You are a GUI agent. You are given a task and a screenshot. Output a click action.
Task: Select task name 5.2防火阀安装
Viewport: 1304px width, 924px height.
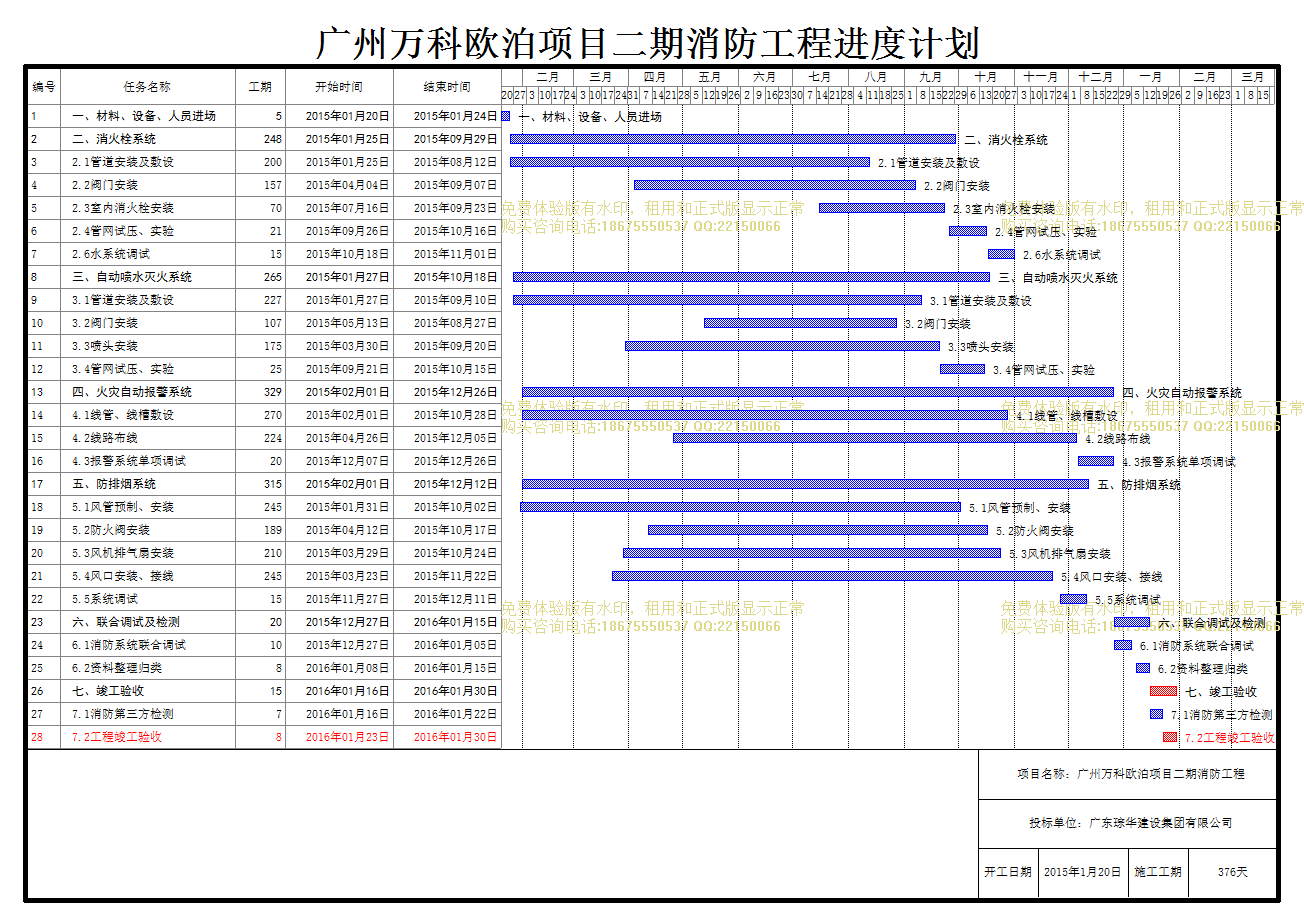(110, 530)
